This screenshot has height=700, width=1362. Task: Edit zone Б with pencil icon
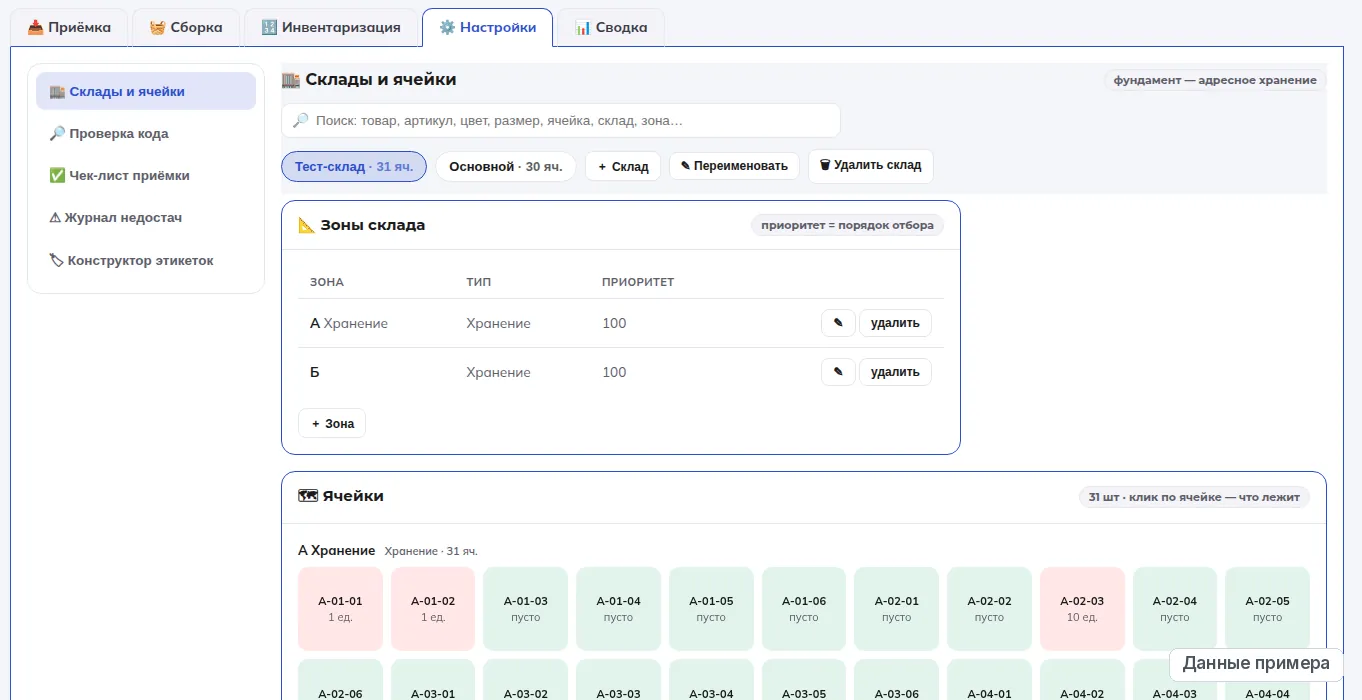point(838,372)
